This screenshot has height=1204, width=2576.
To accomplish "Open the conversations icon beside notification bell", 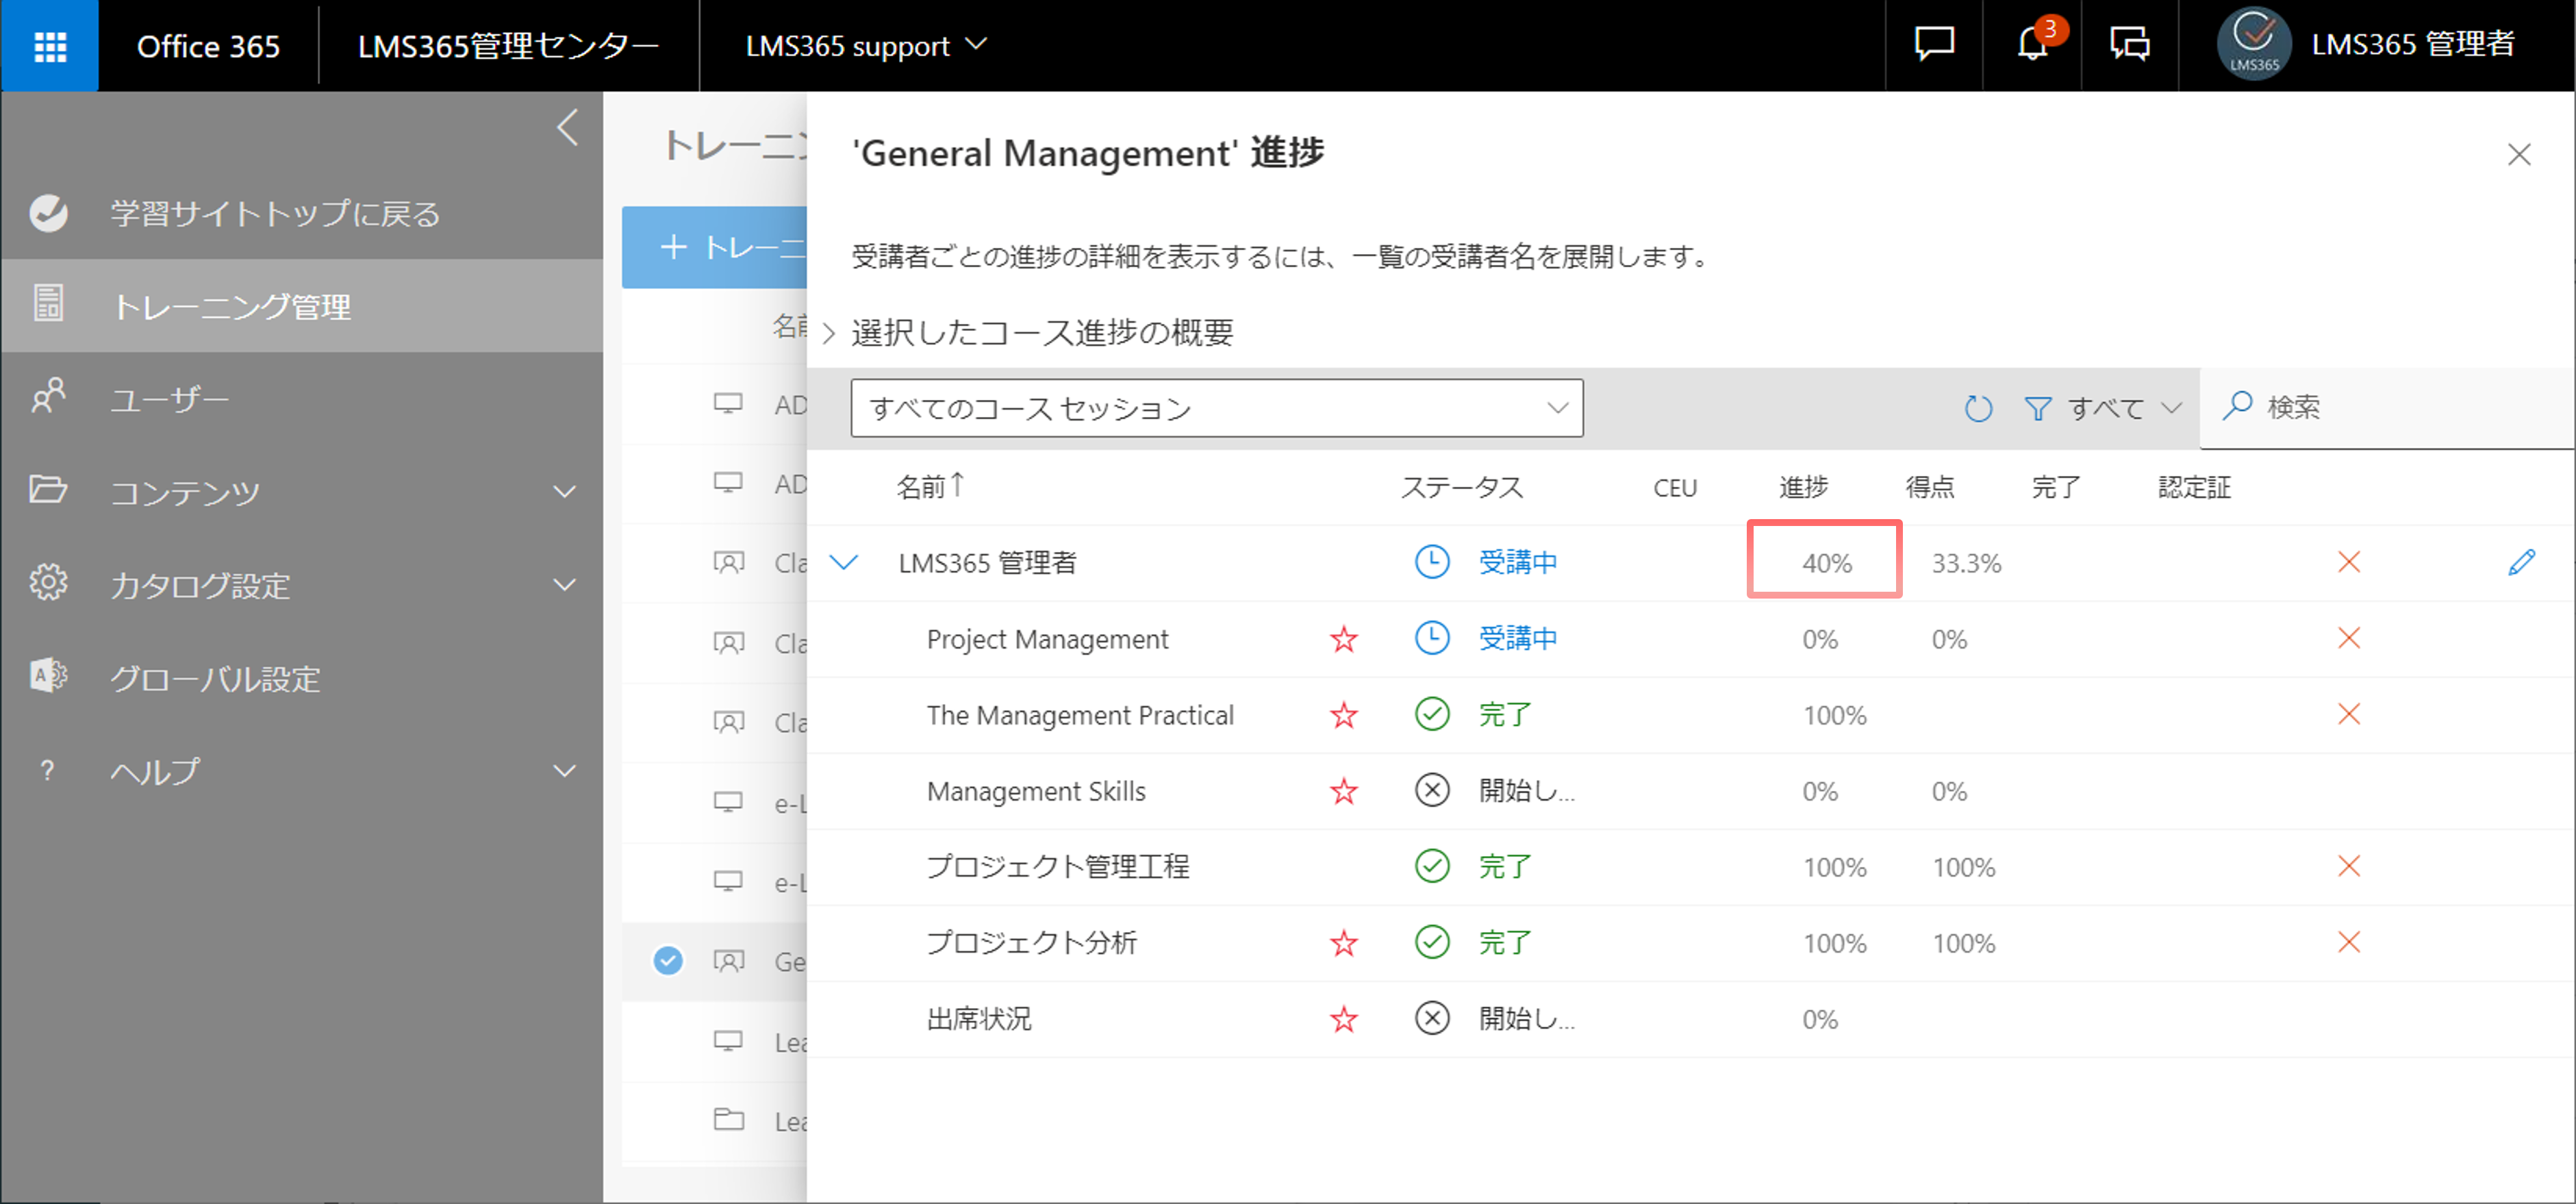I will (2130, 44).
